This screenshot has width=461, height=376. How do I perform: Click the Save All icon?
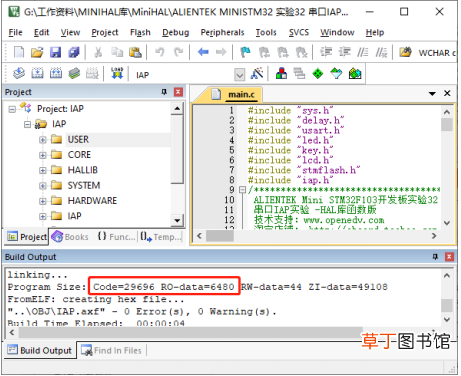coord(74,52)
